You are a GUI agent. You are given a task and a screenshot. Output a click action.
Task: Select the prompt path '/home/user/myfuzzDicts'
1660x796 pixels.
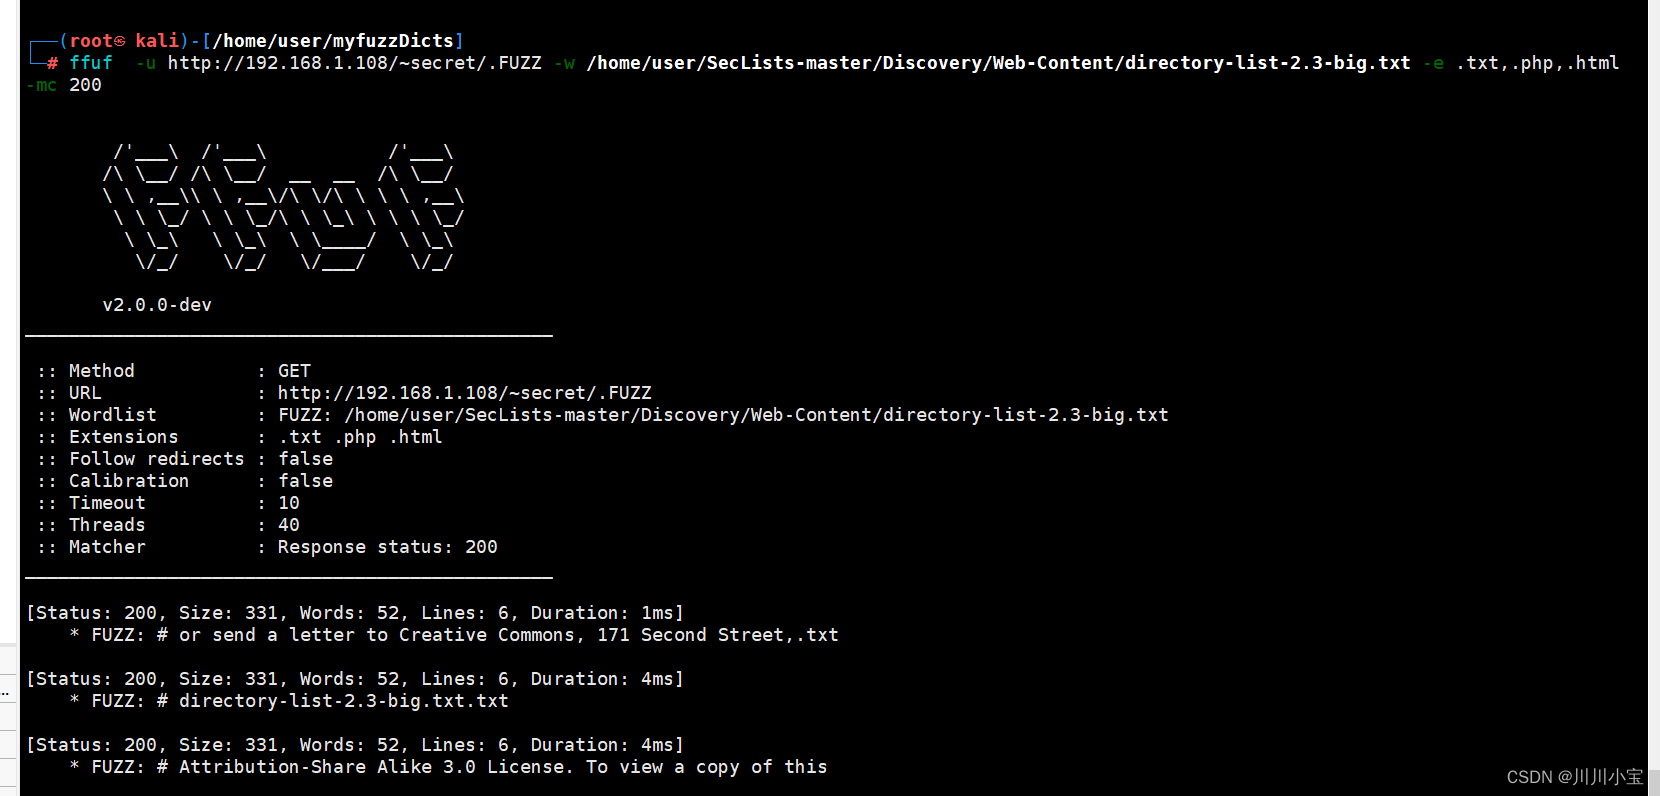333,41
